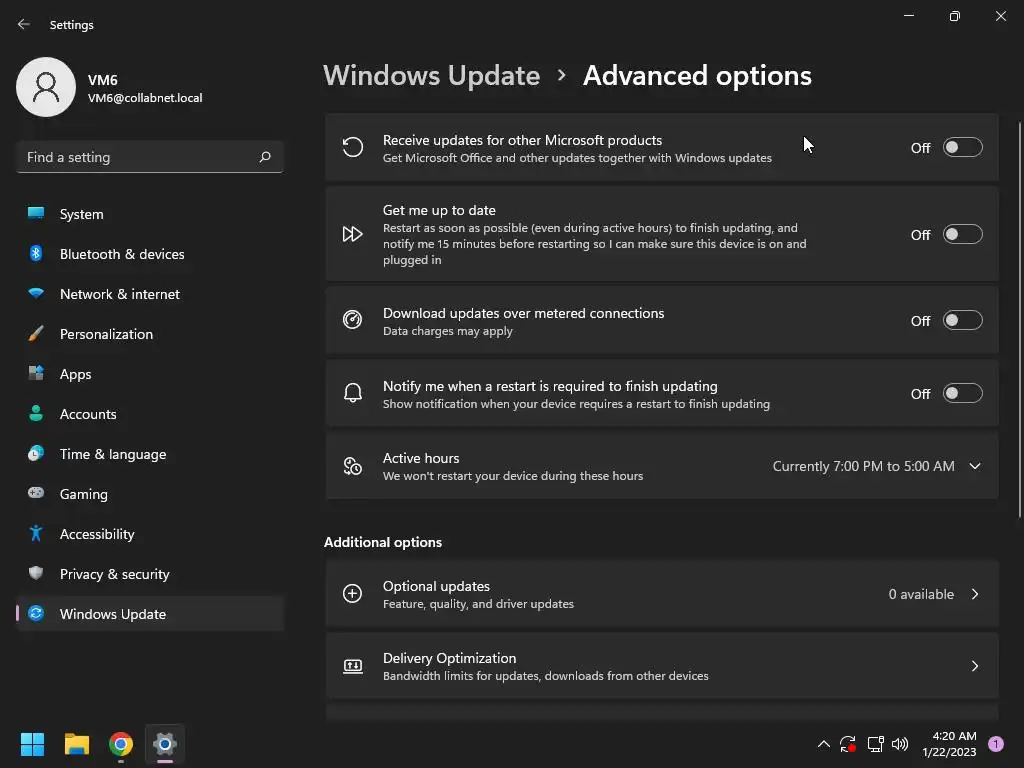The image size is (1024, 768).
Task: Navigate to Privacy & security
Action: click(150, 573)
